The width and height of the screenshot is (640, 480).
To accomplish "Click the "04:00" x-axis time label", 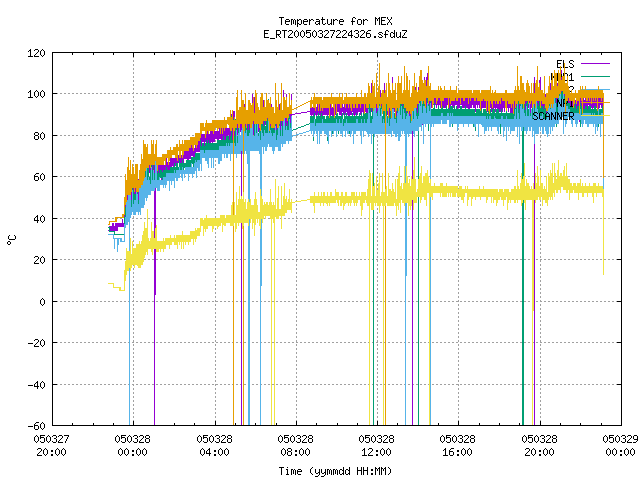I will coord(214,452).
